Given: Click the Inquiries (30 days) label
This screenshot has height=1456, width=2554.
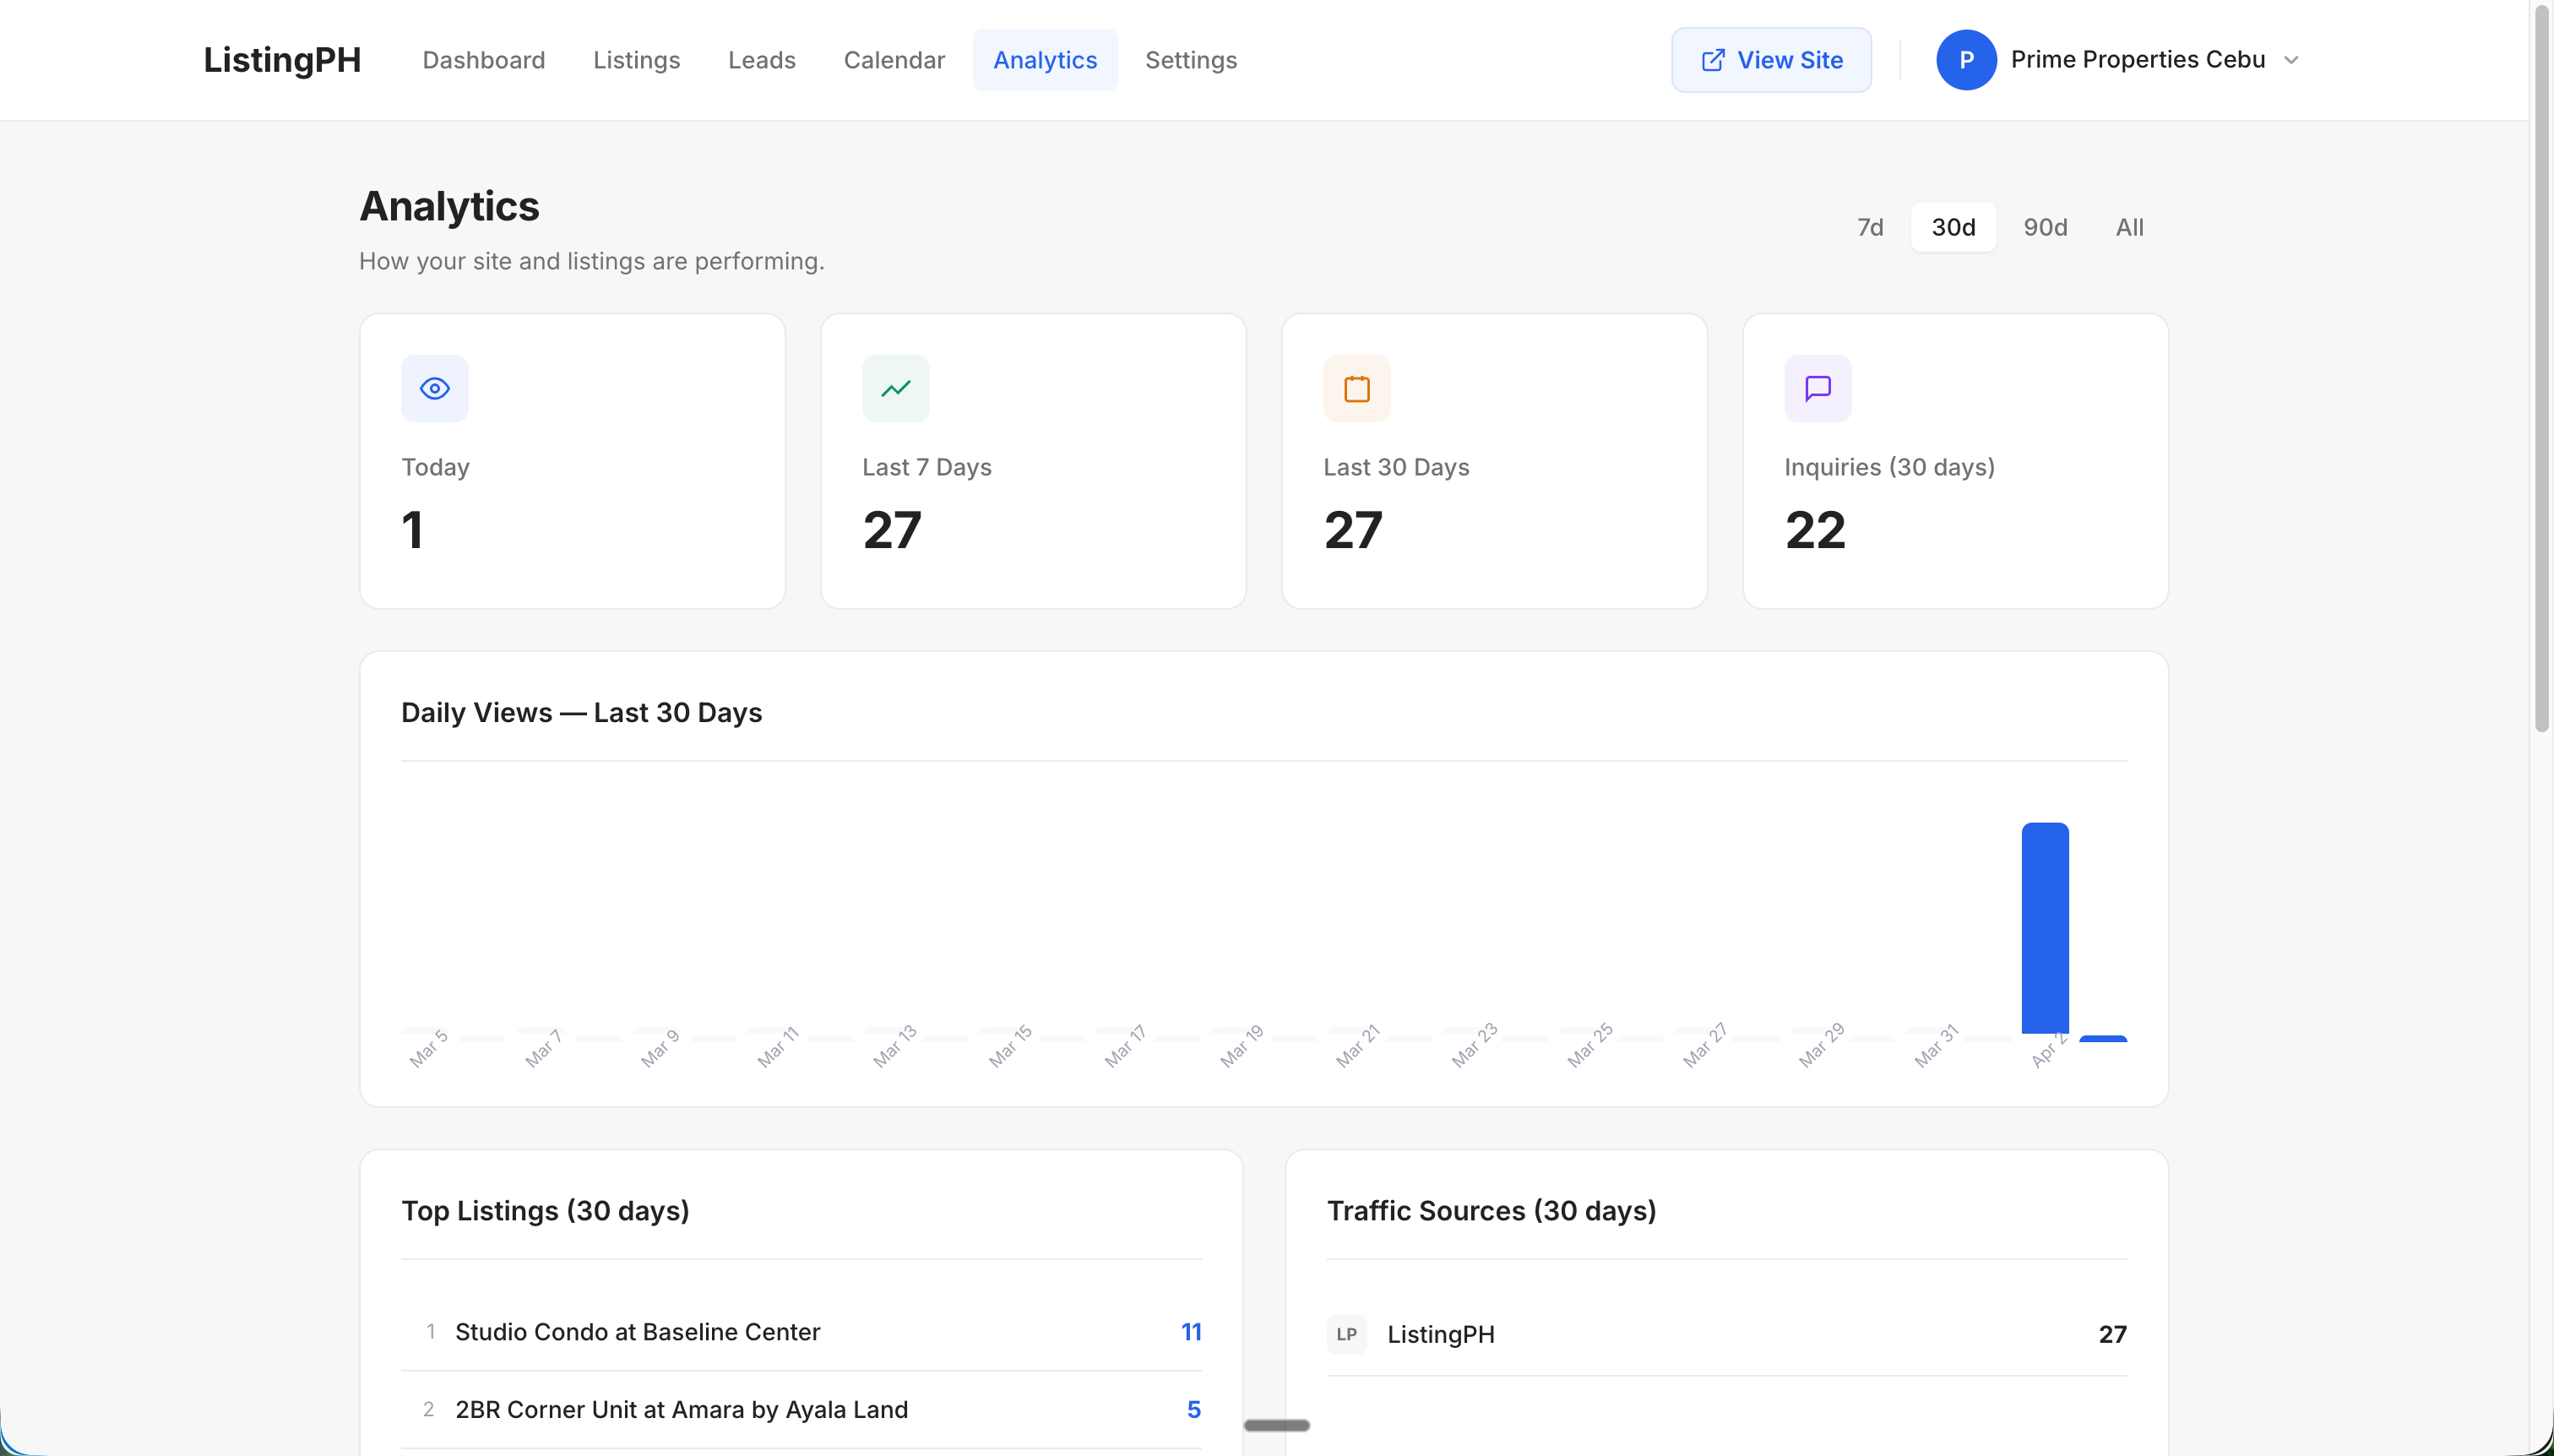Looking at the screenshot, I should (x=1889, y=467).
